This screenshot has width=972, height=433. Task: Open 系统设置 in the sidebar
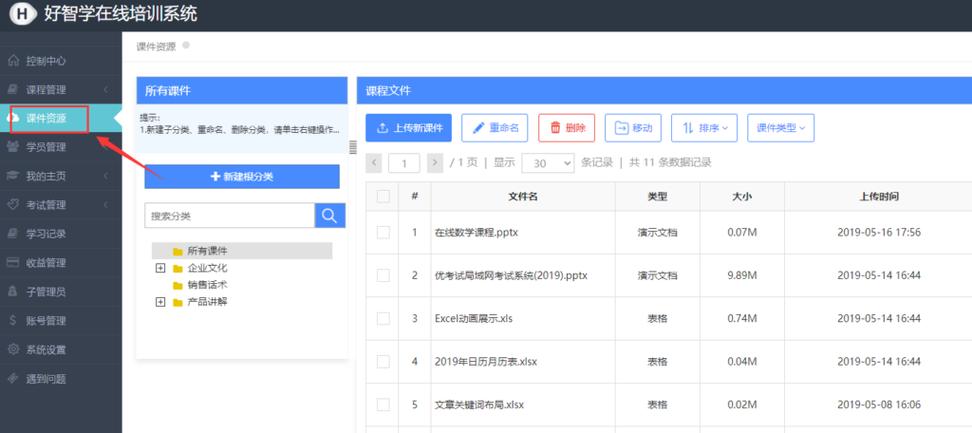point(61,349)
